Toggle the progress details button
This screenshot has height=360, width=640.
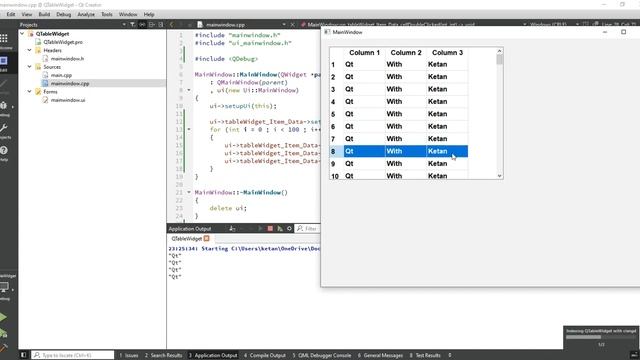633,355
